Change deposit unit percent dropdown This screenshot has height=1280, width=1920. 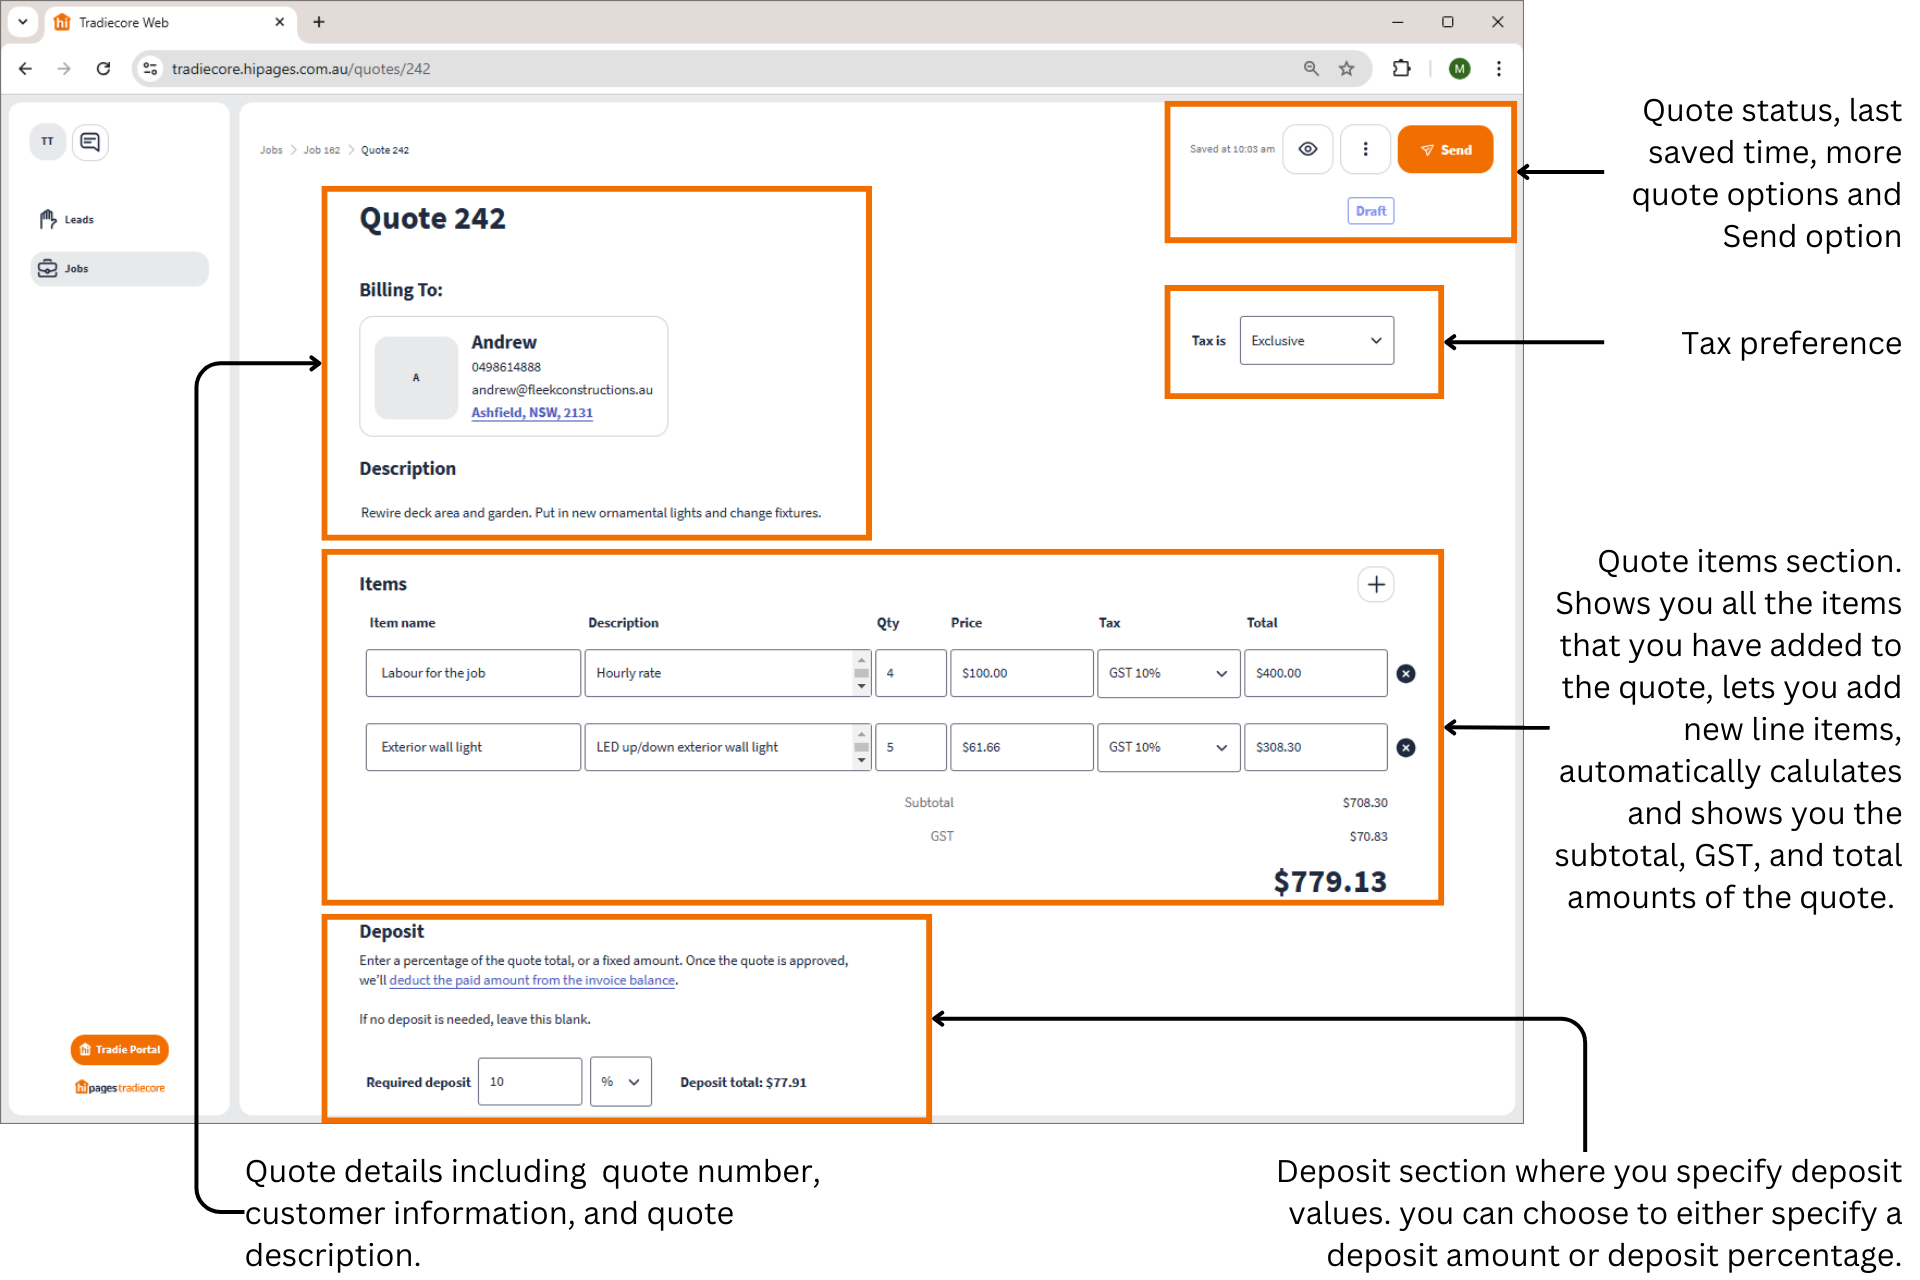[620, 1082]
